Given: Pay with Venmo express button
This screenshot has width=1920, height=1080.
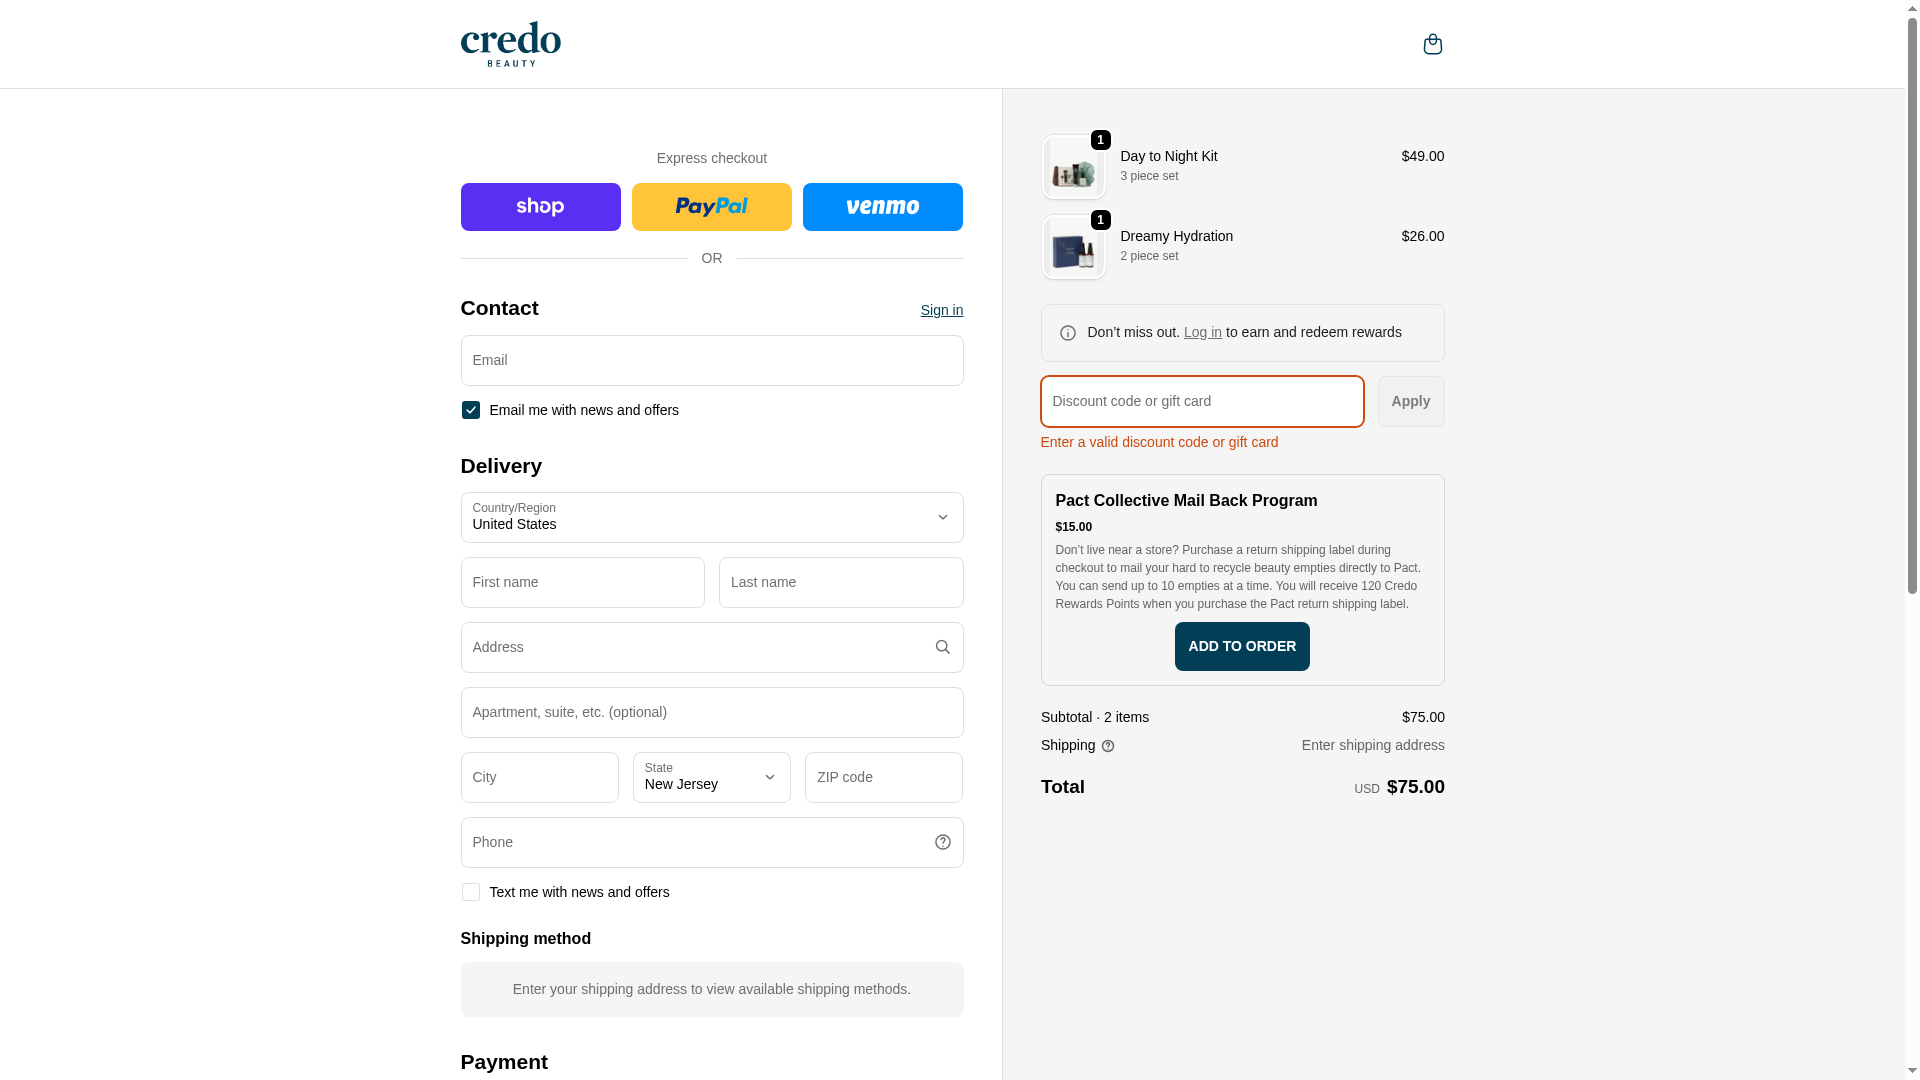Looking at the screenshot, I should (882, 207).
